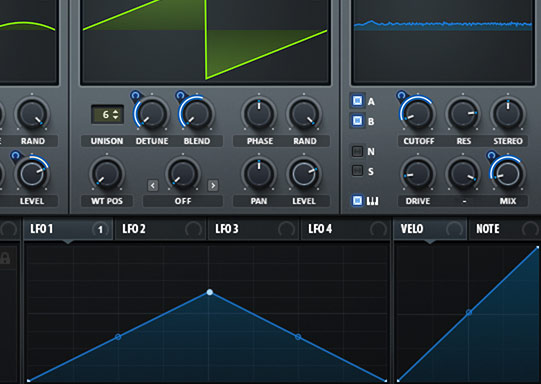541x384 pixels.
Task: Click the NOTE mod source handle
Action: click(530, 229)
